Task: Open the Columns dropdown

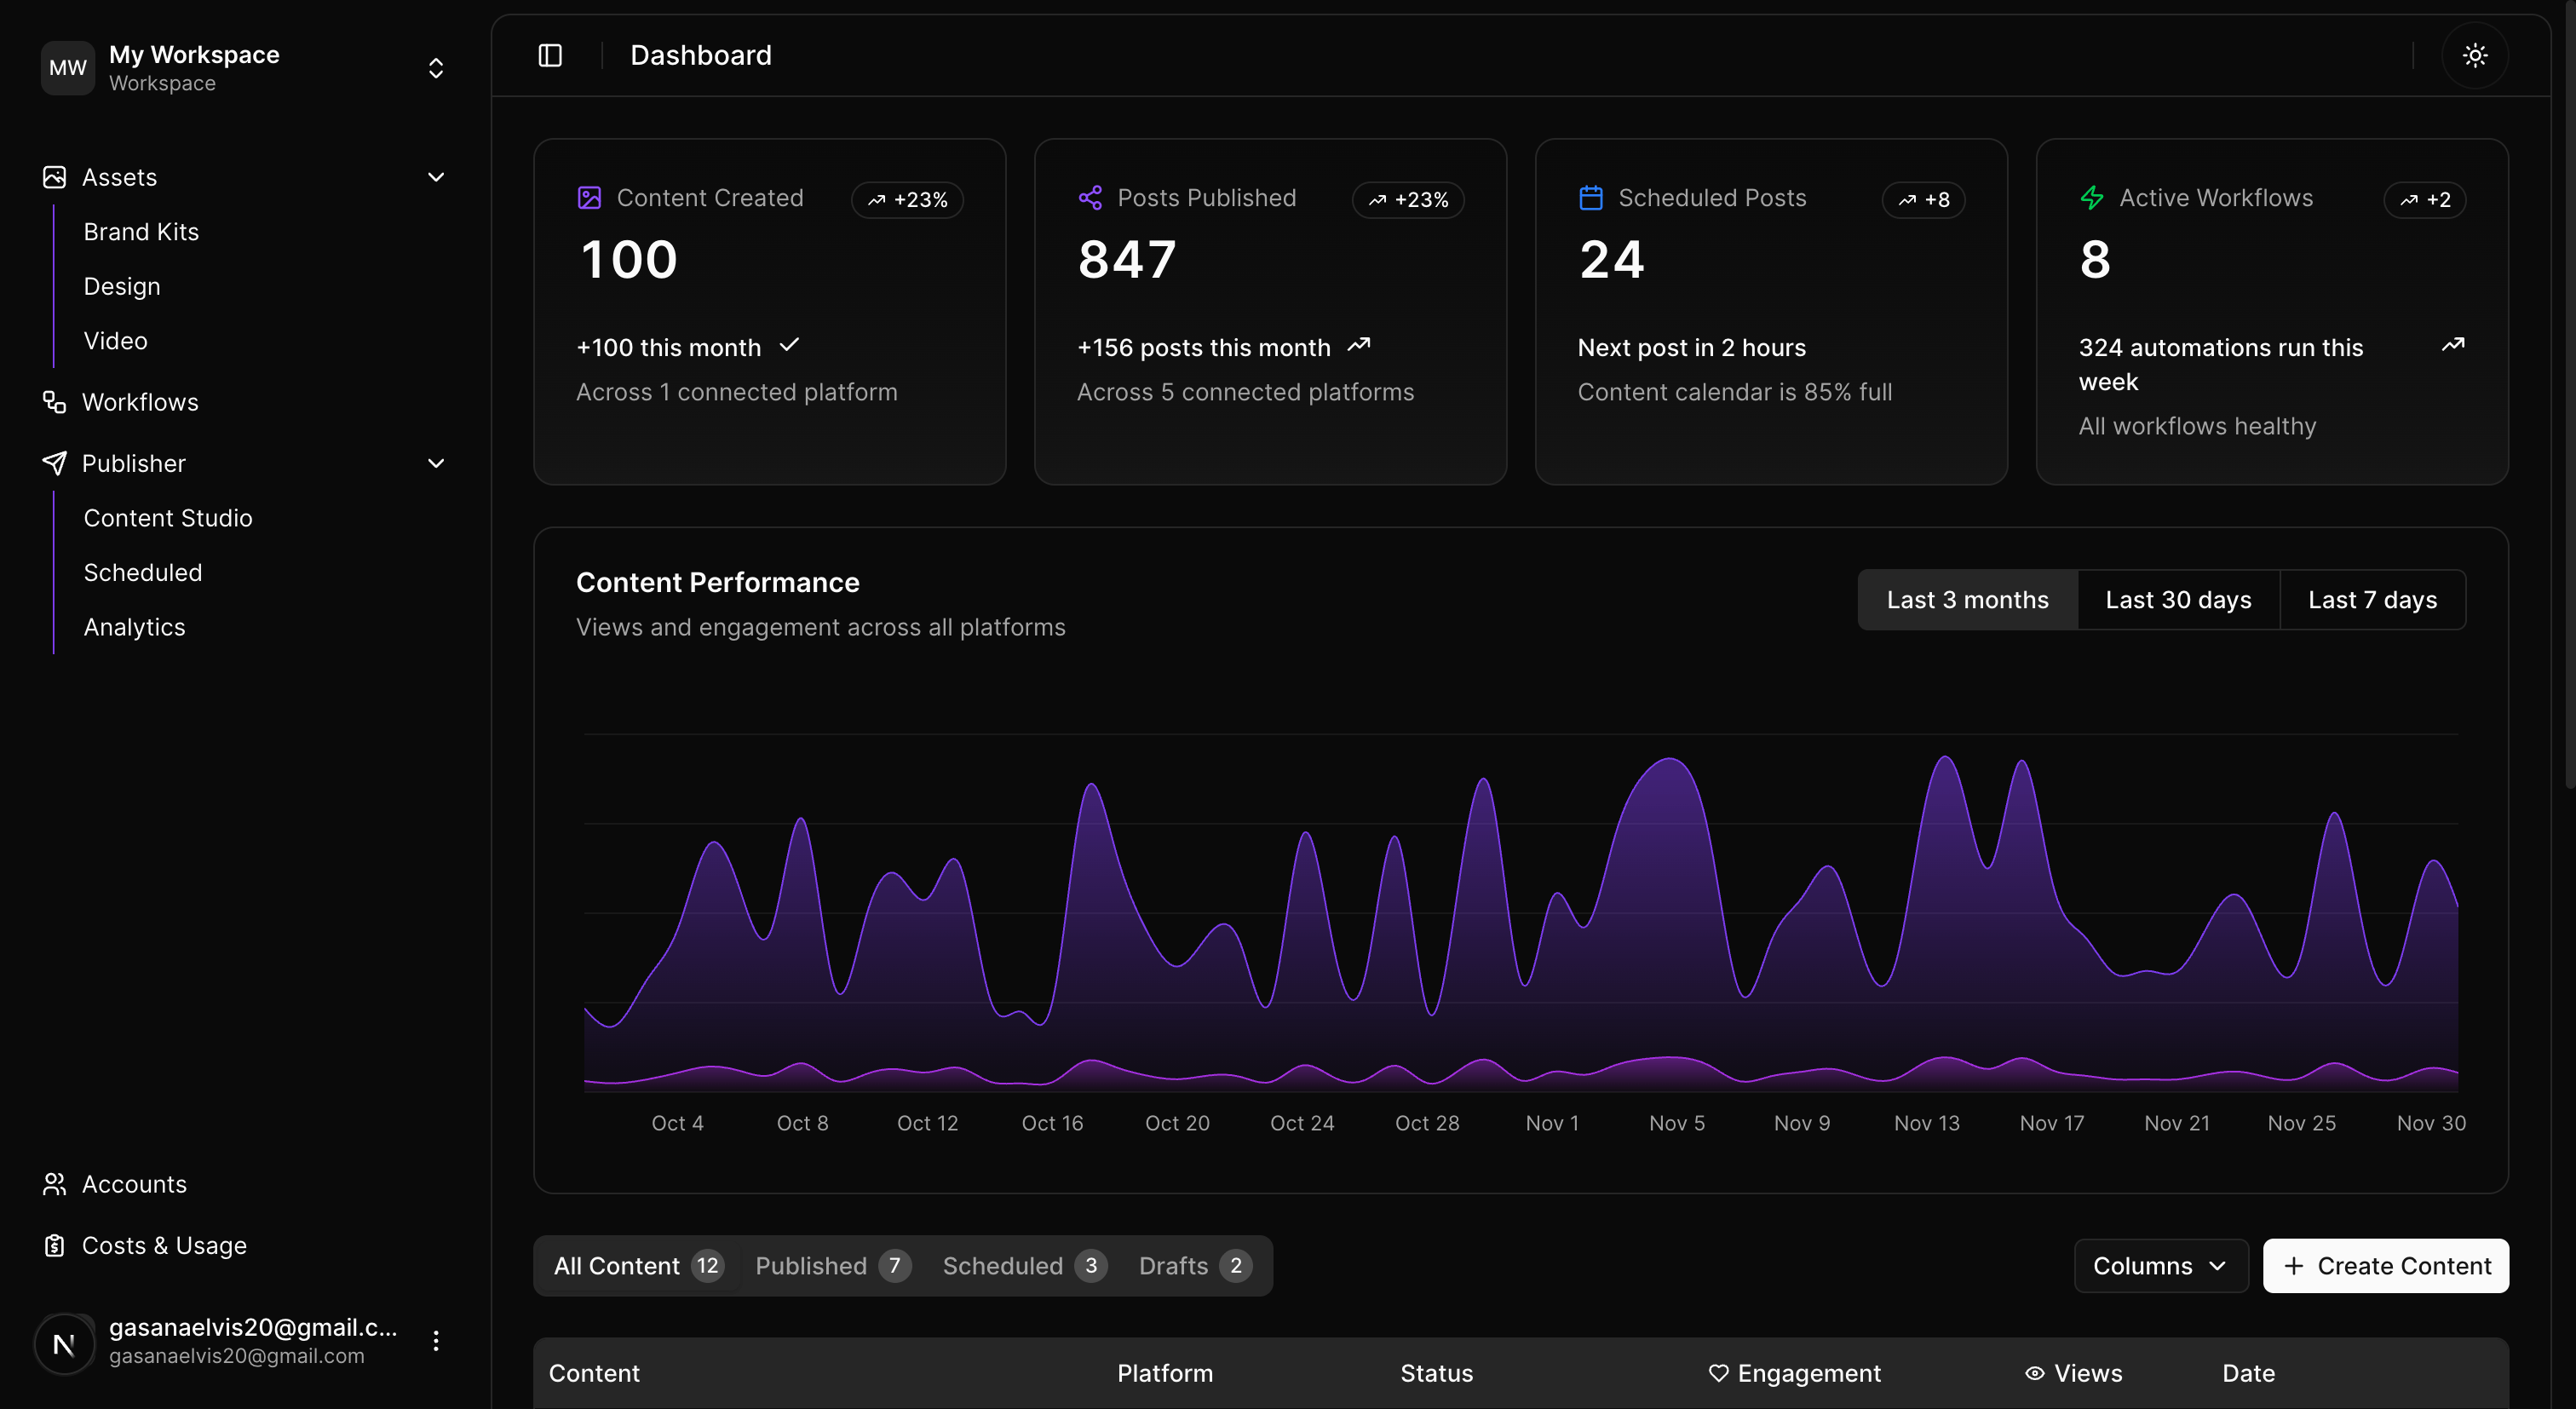Action: tap(2160, 1265)
